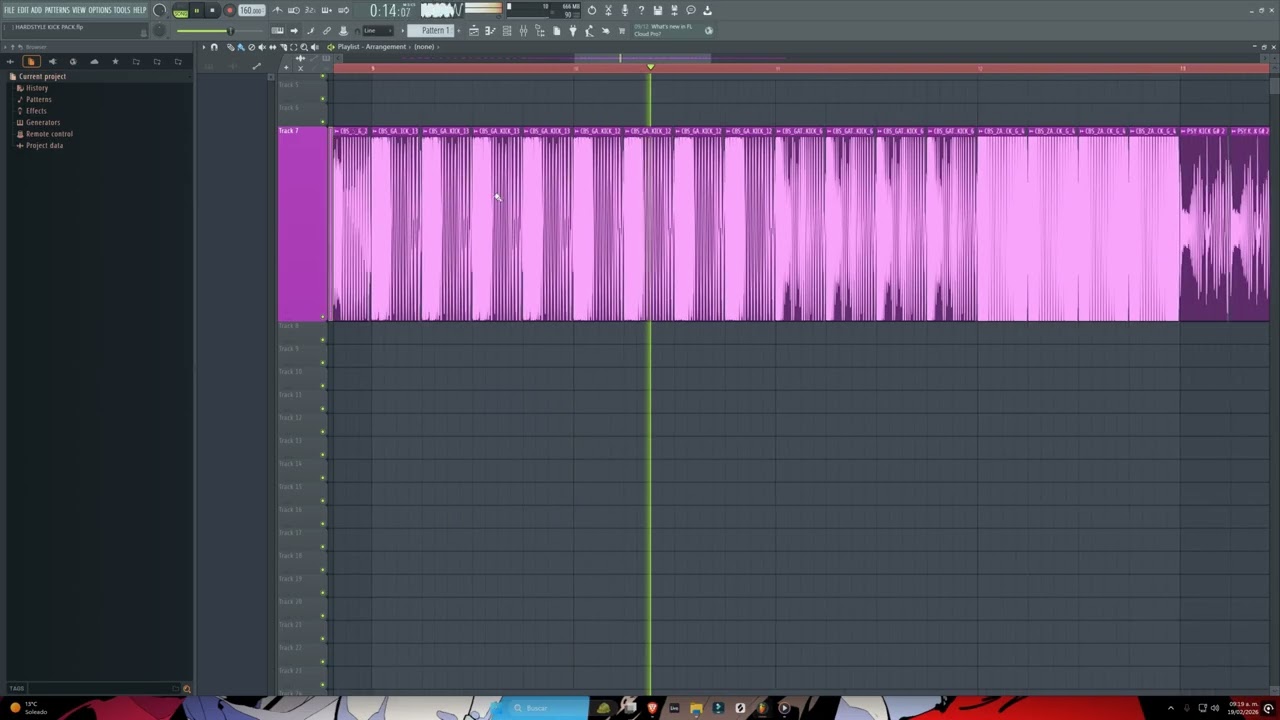Open the plugin picker icon
This screenshot has height=720, width=1280.
pyautogui.click(x=572, y=30)
